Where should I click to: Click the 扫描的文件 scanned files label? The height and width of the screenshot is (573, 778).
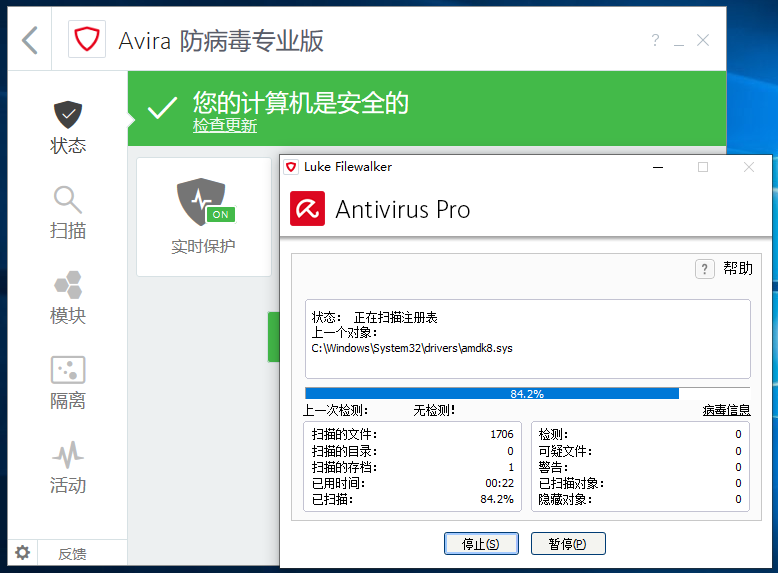point(344,434)
